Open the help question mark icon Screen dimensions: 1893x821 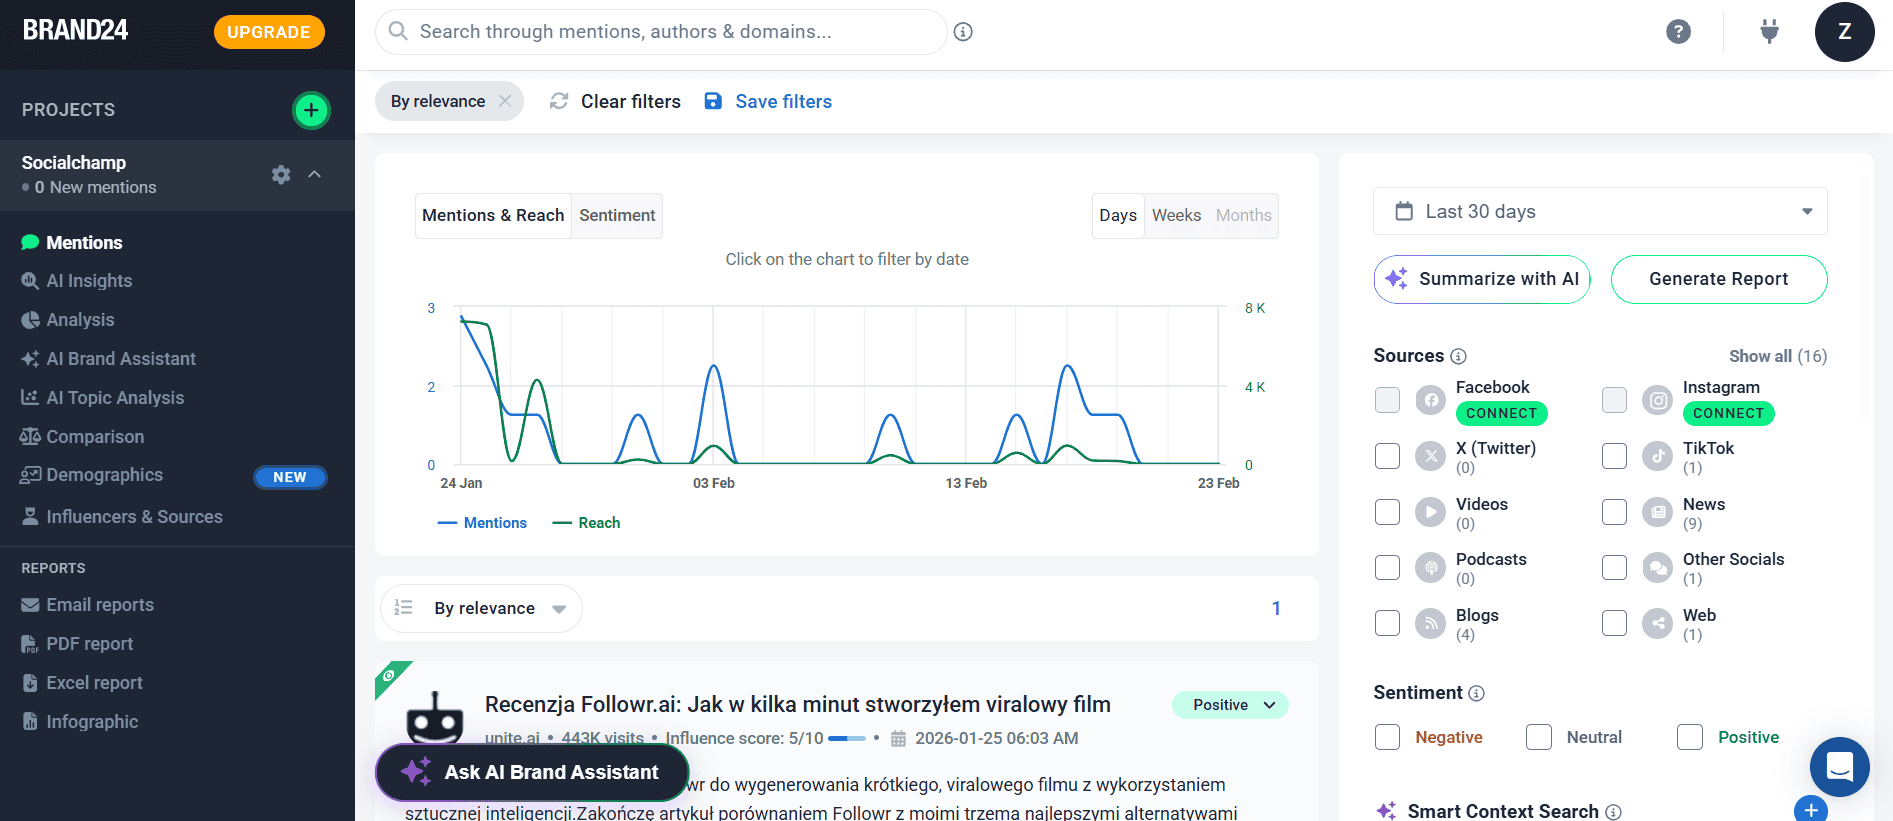click(x=1678, y=32)
